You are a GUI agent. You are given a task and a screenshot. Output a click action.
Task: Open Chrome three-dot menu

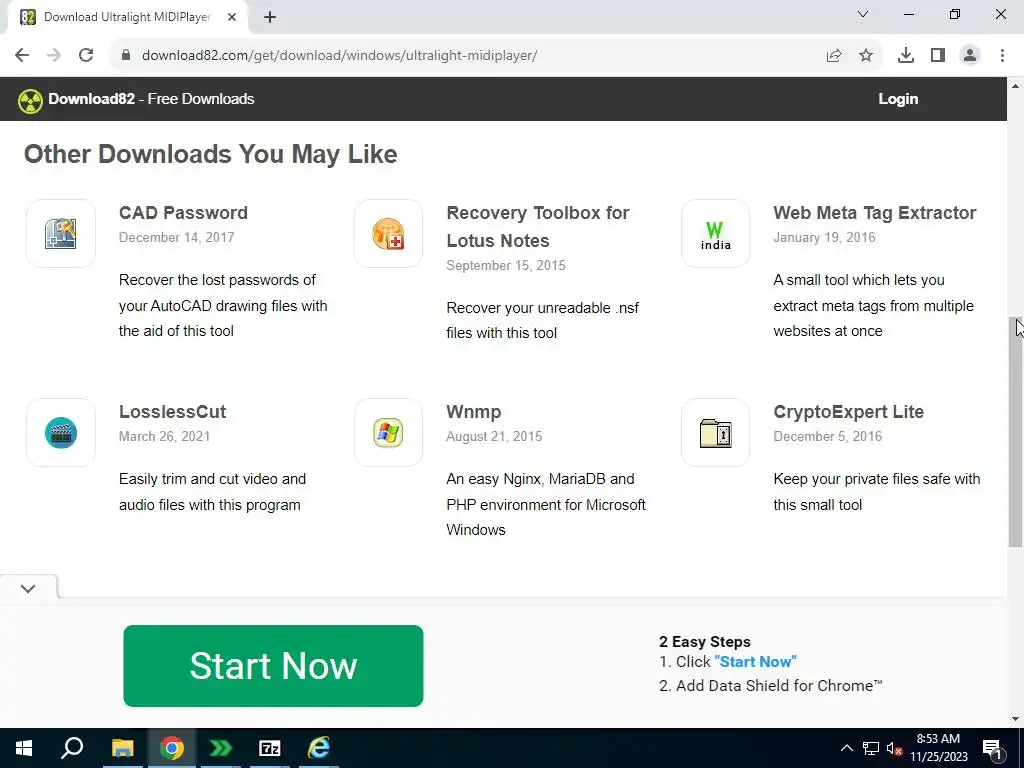pyautogui.click(x=1002, y=56)
